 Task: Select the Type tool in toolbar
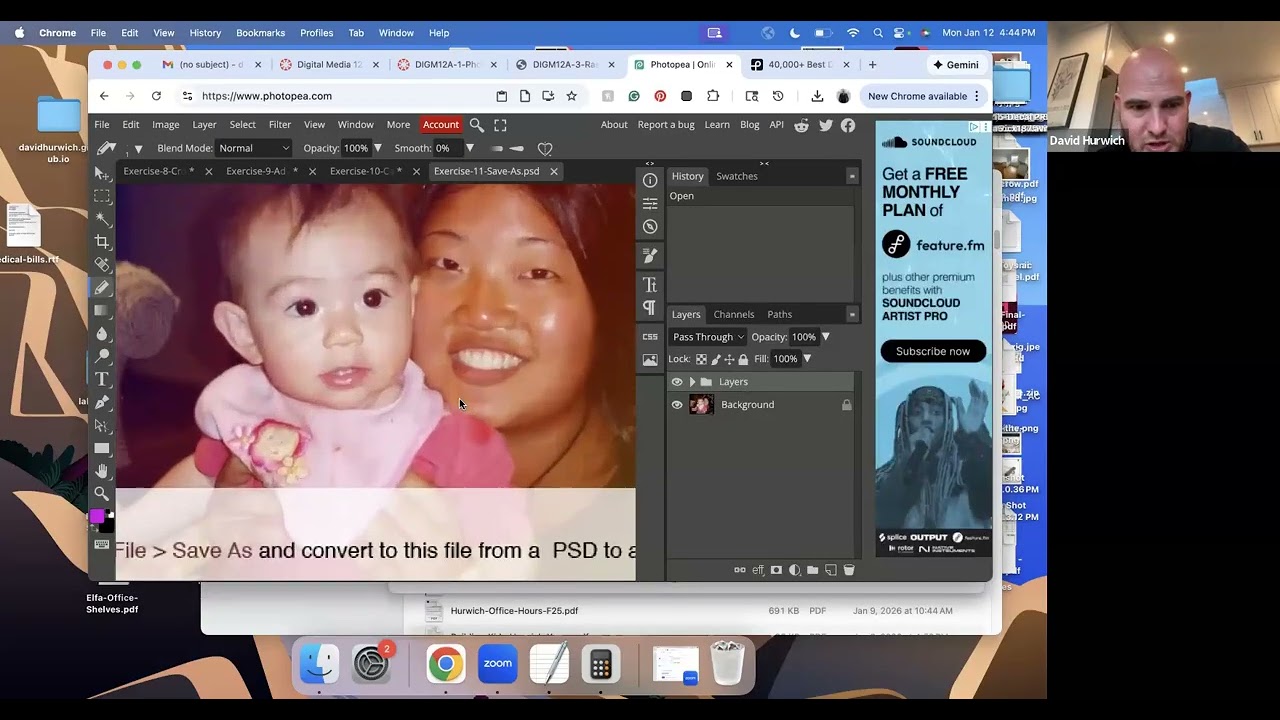coord(102,379)
